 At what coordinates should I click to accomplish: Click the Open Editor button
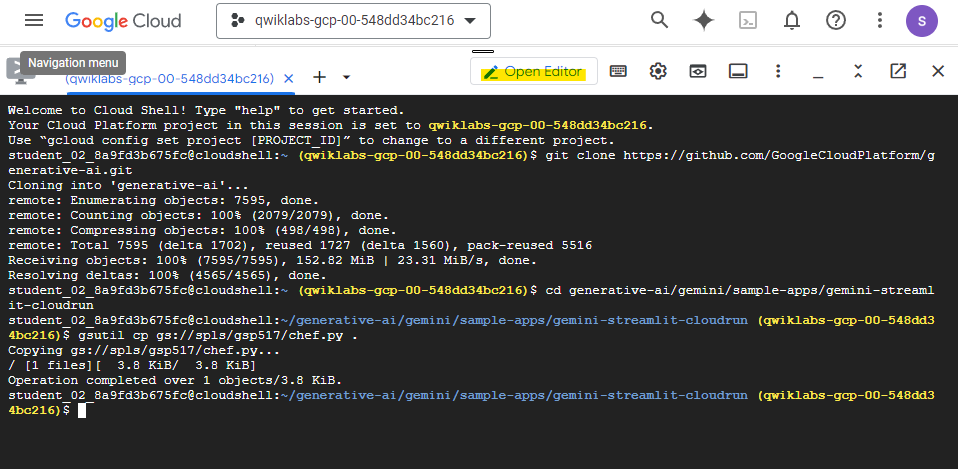[x=534, y=71]
